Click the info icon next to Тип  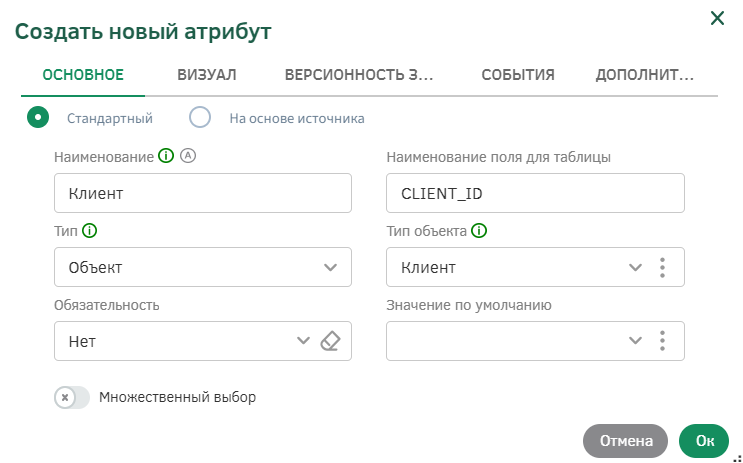coord(89,231)
